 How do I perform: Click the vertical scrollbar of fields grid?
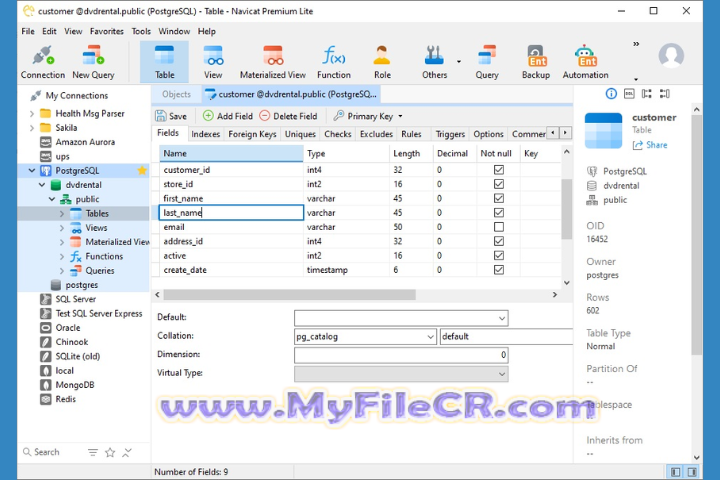click(x=567, y=209)
